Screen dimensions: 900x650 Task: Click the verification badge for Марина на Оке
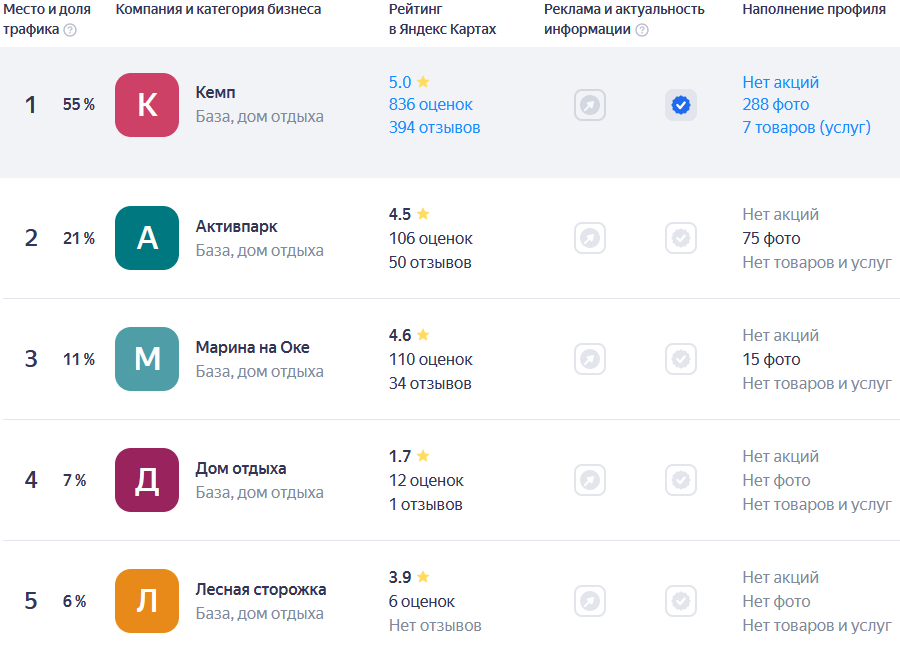(x=681, y=359)
